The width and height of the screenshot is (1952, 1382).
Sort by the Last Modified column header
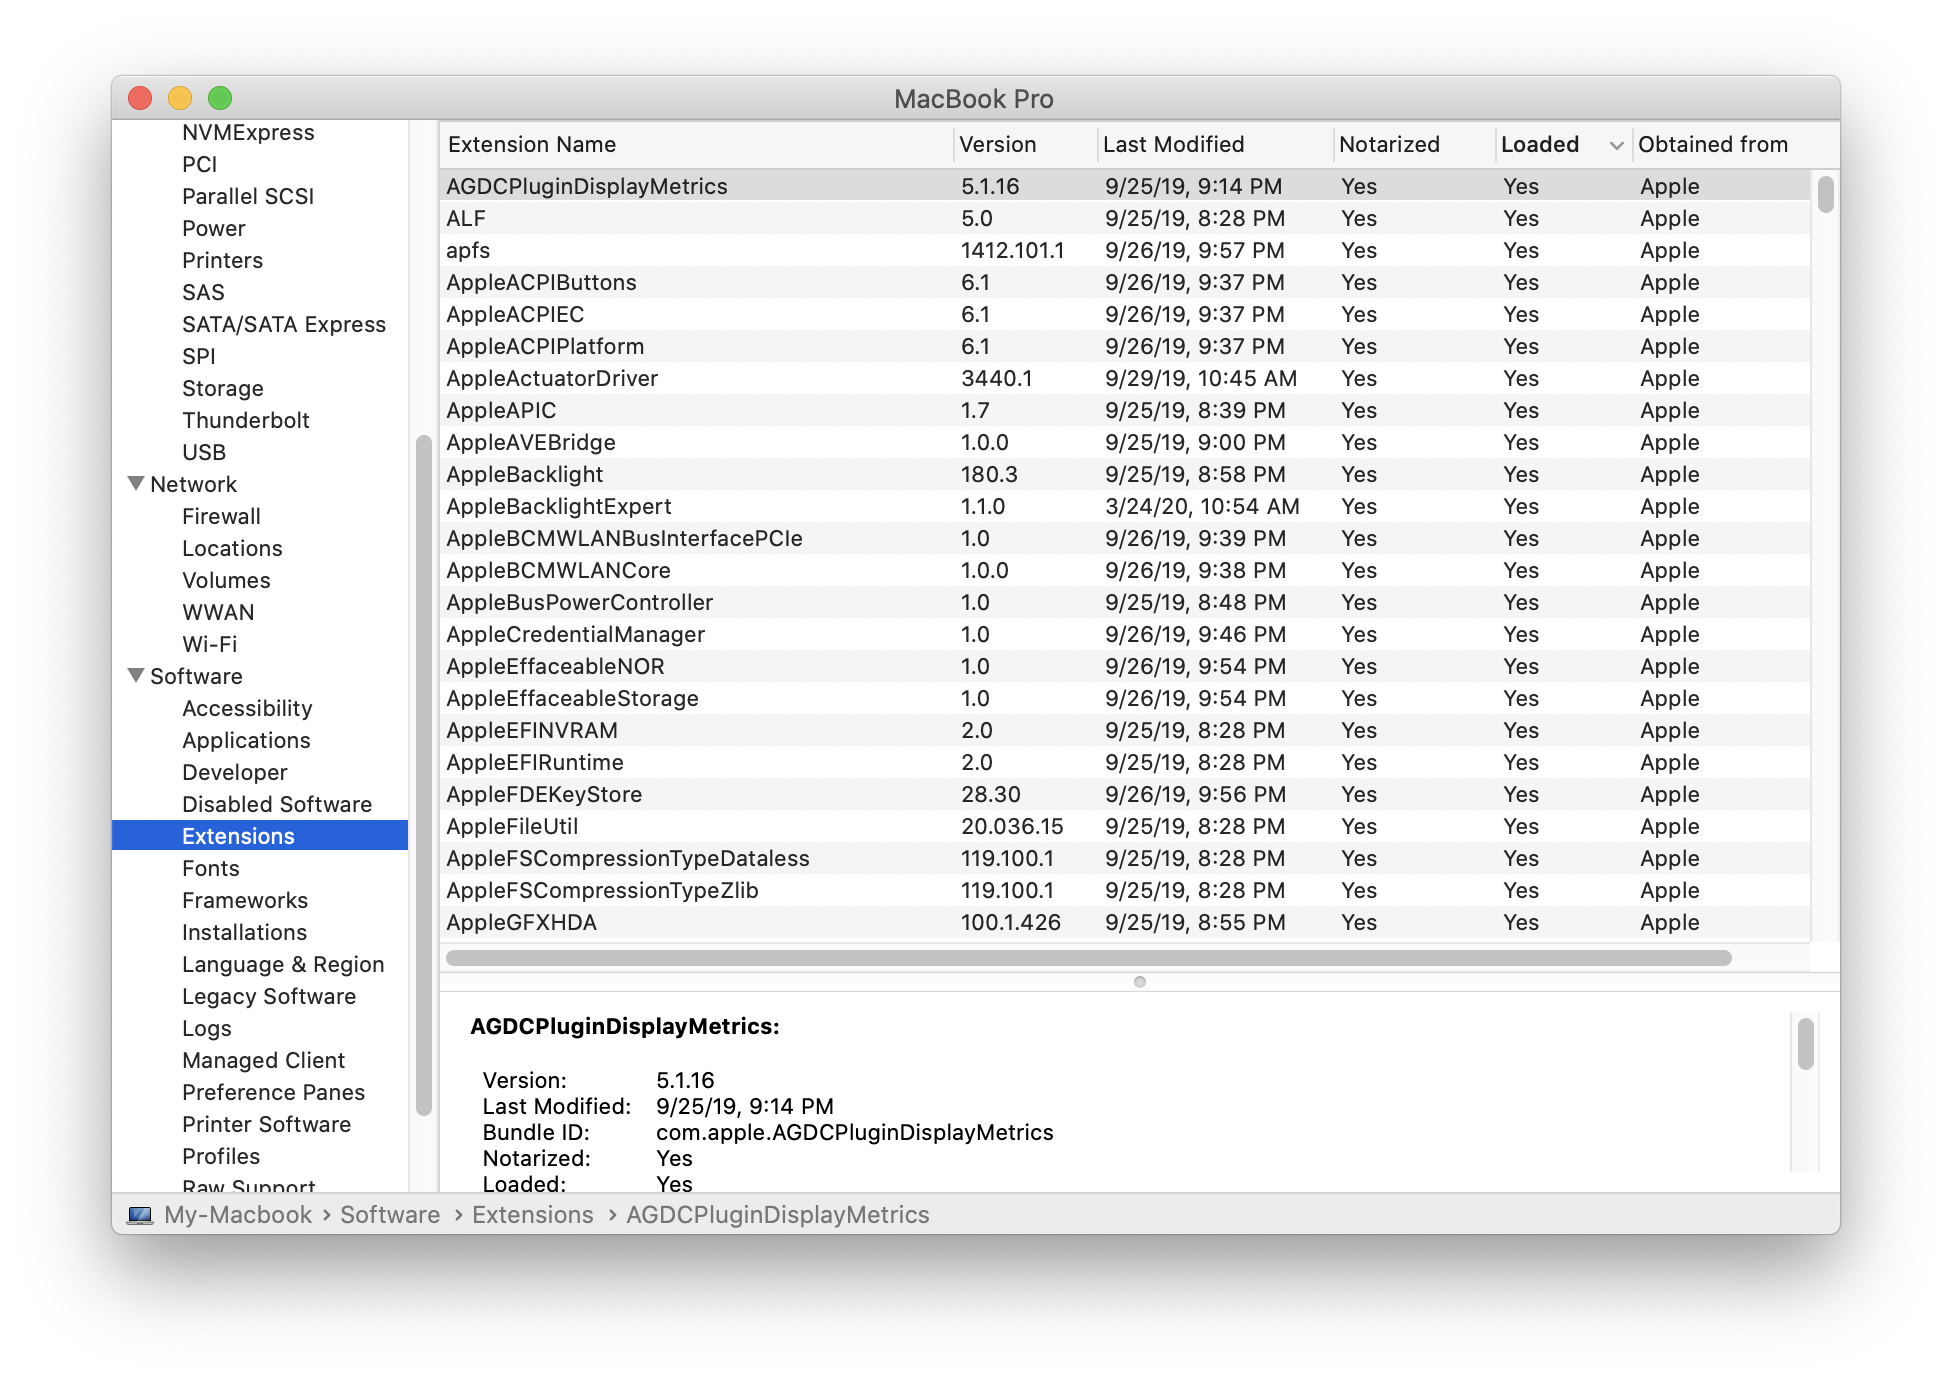point(1173,145)
